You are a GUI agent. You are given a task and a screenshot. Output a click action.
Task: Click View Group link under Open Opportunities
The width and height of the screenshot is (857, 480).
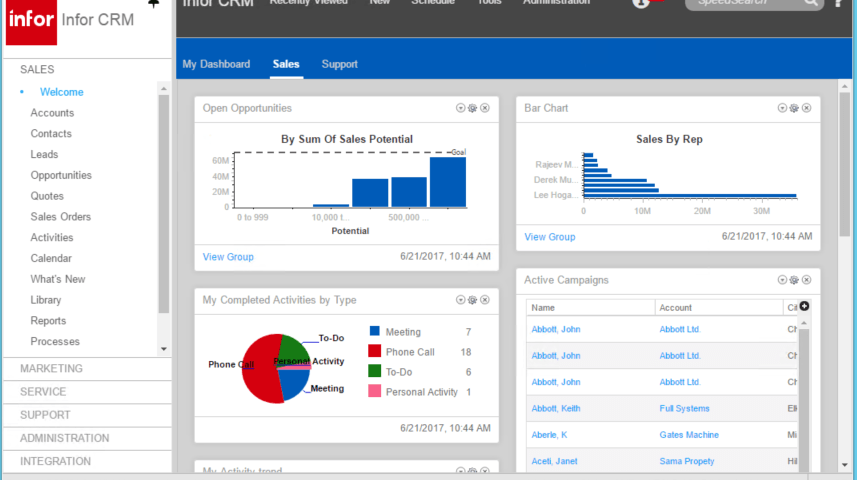click(228, 257)
